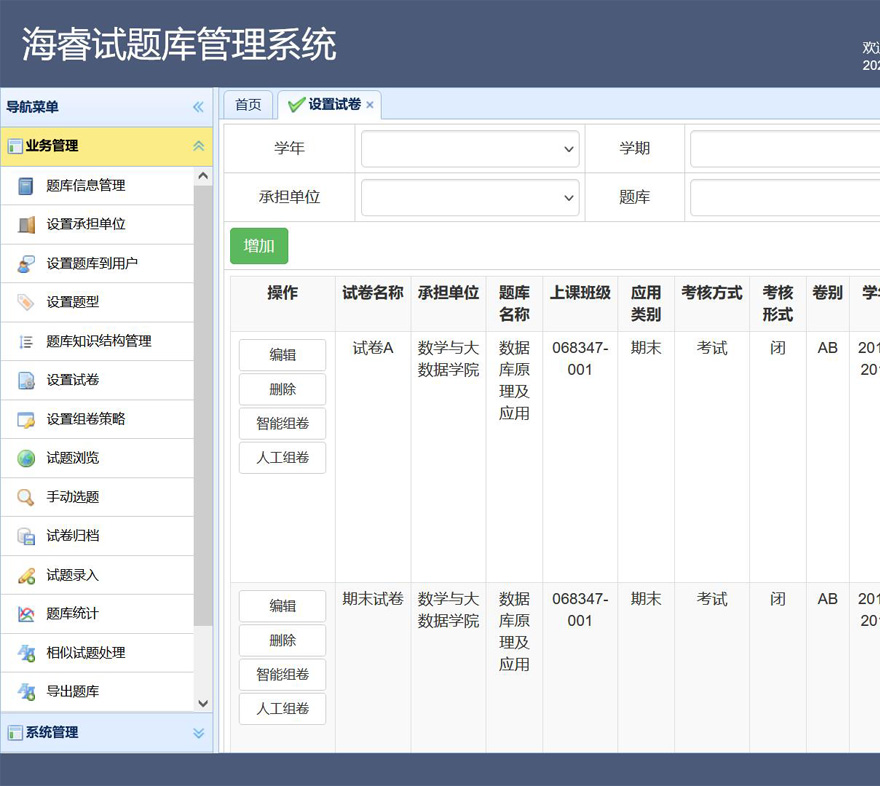This screenshot has width=880, height=786.
Task: Expand the 系统管理 accordion section
Action: click(x=198, y=733)
